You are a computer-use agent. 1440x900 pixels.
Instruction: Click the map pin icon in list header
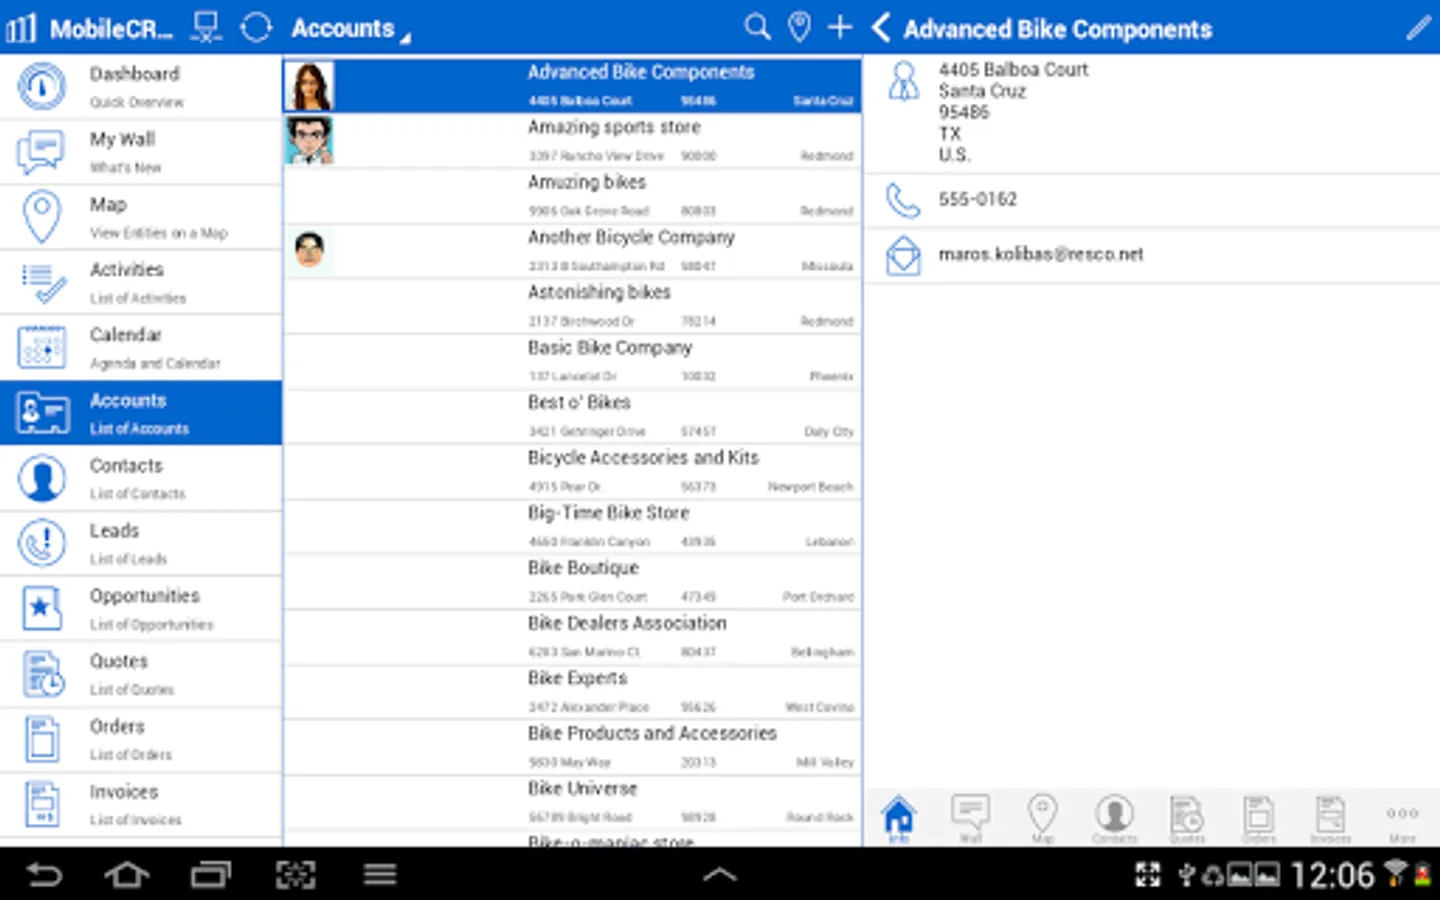799,27
